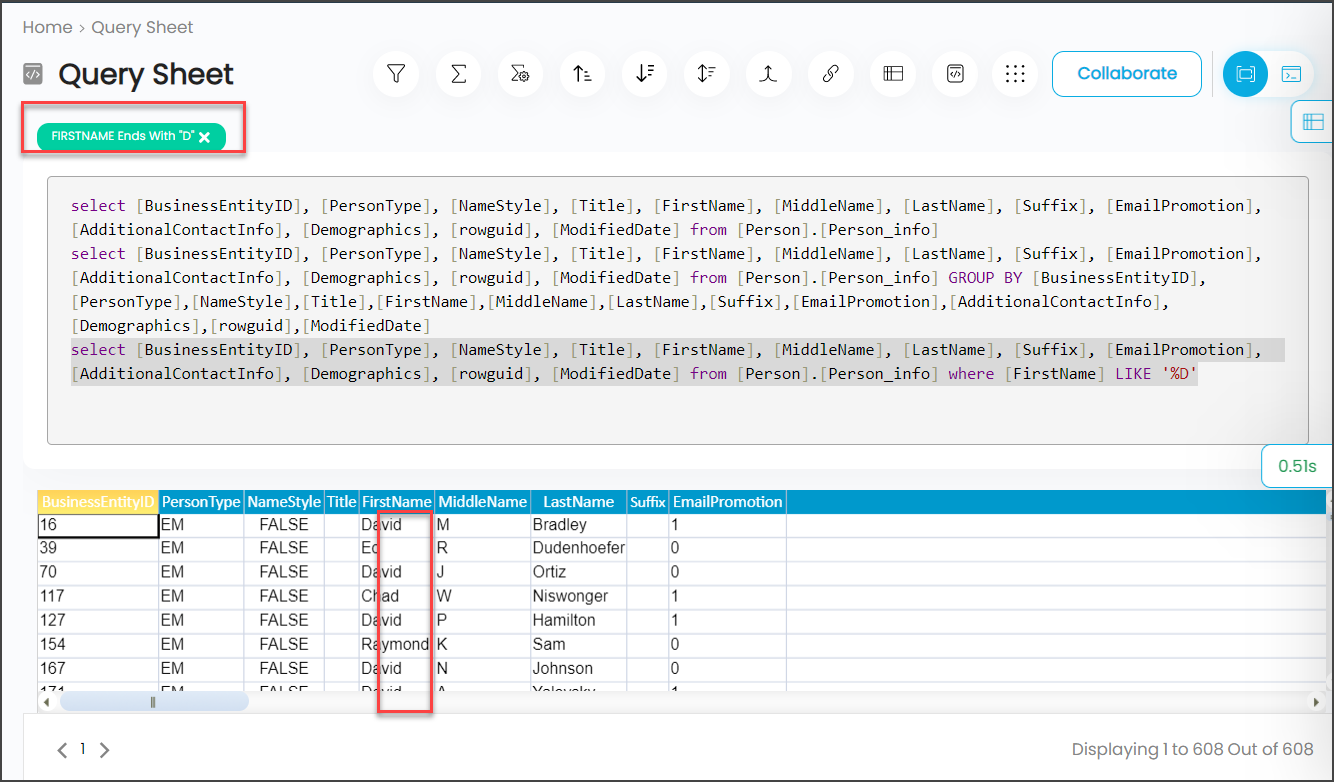Viewport: 1334px width, 782px height.
Task: Click horizontal scrollbar left arrow
Action: [x=46, y=703]
